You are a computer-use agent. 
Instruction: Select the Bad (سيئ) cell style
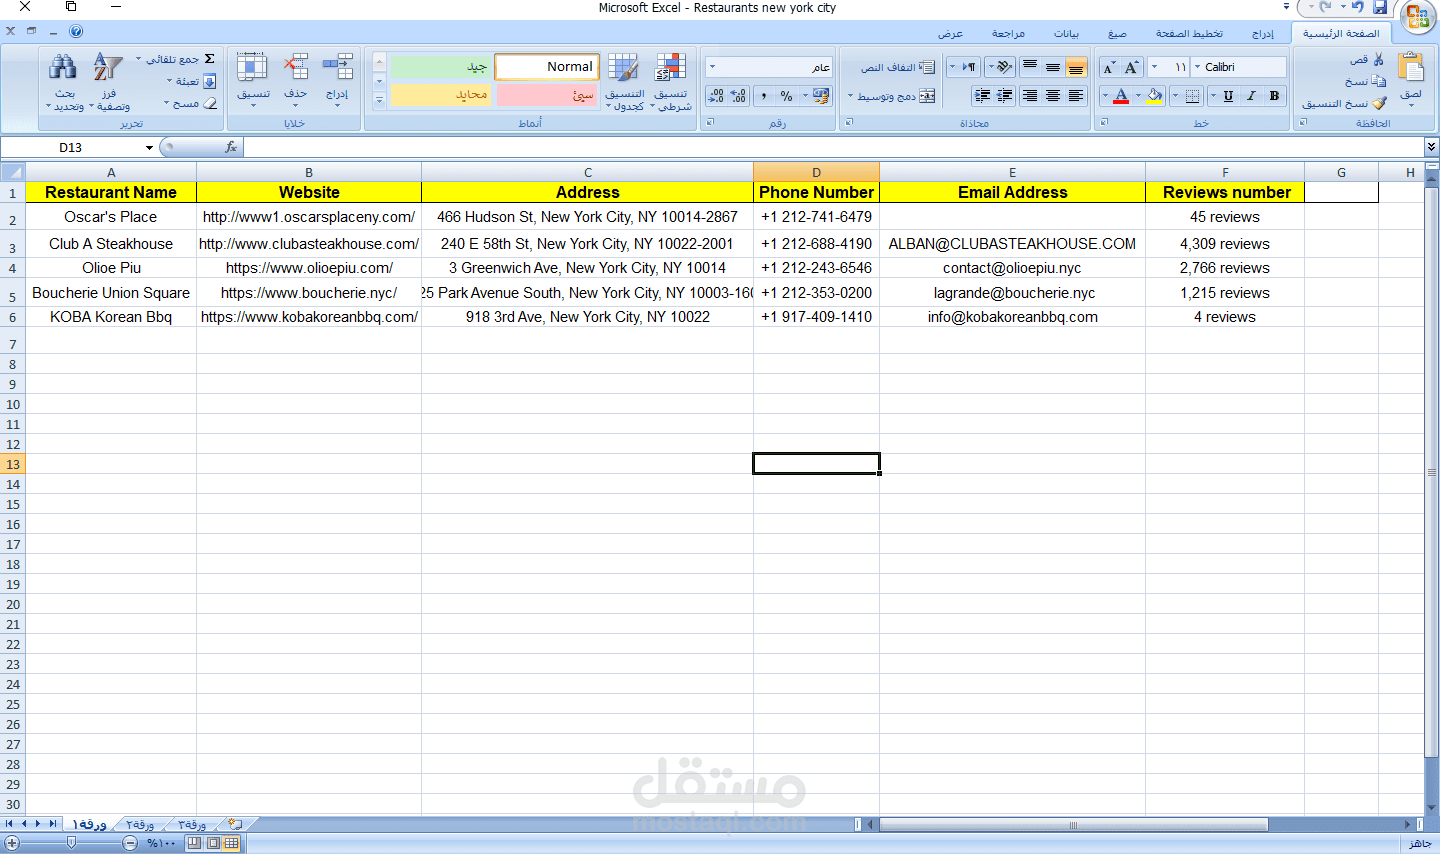pyautogui.click(x=547, y=95)
